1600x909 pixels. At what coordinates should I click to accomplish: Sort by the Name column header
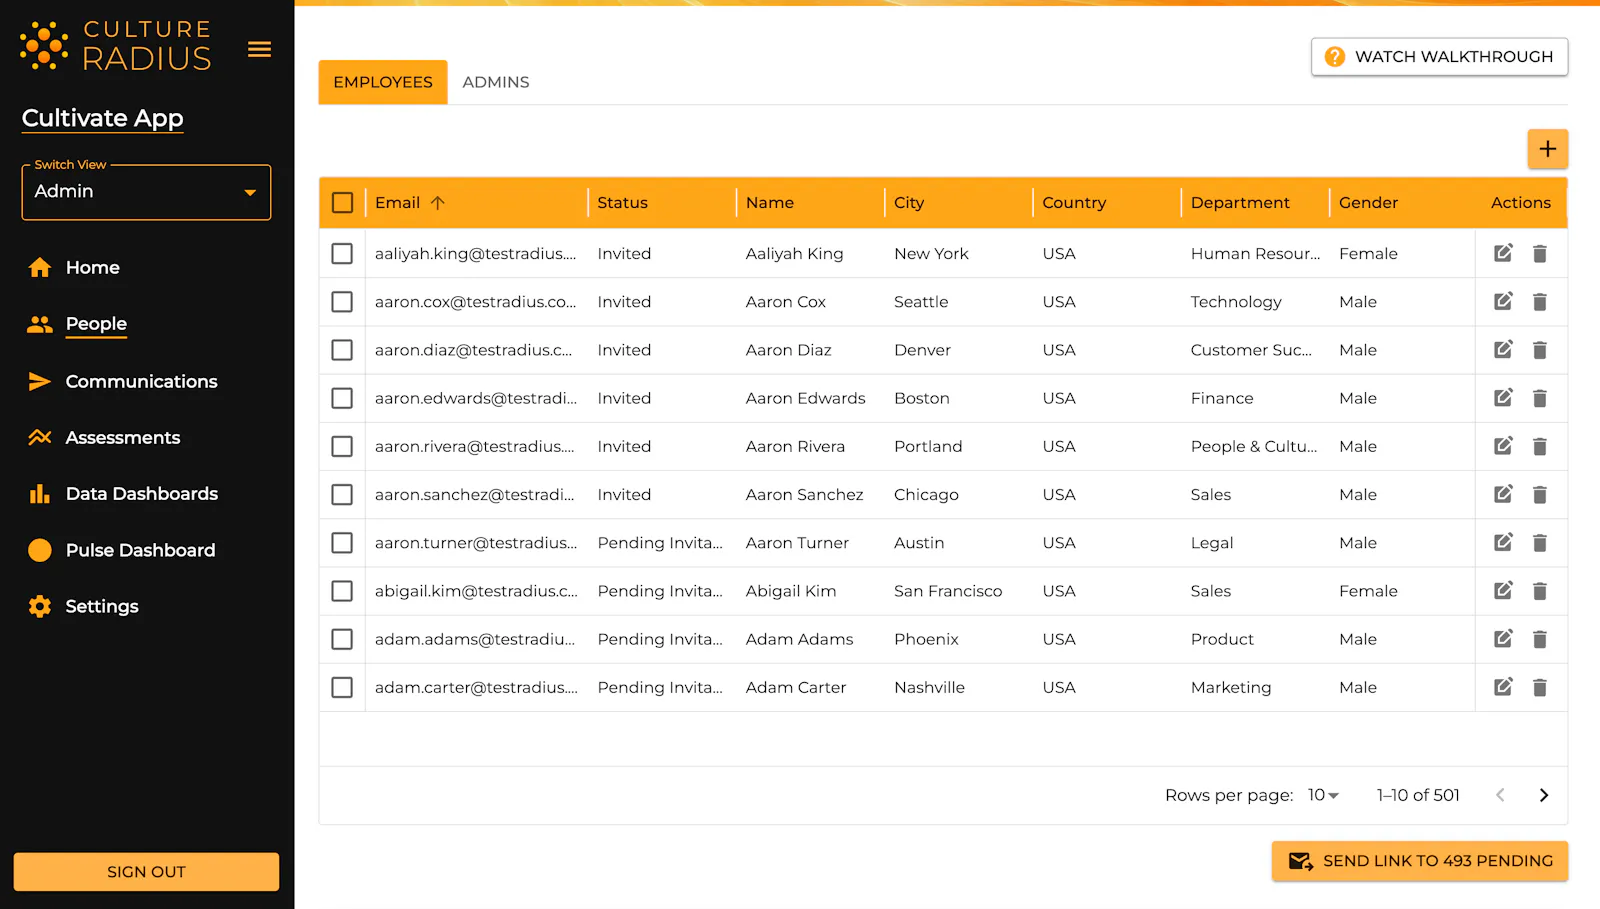(x=770, y=202)
